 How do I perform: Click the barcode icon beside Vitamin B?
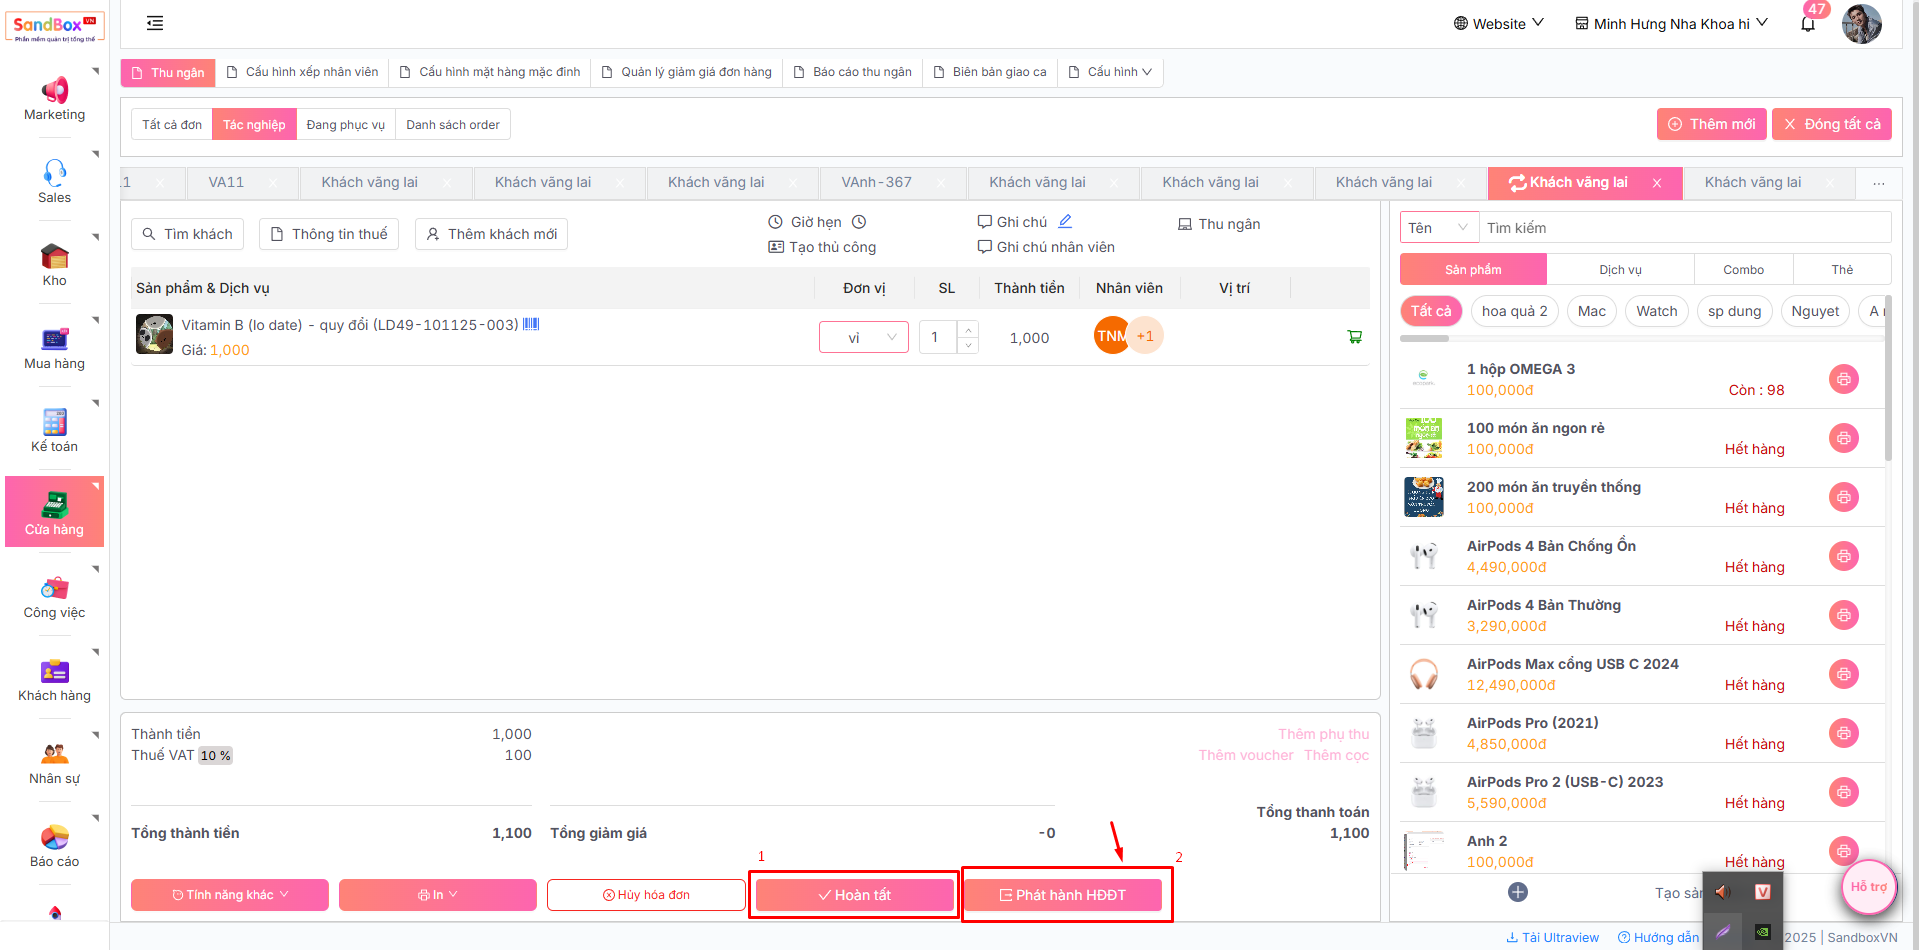(531, 324)
